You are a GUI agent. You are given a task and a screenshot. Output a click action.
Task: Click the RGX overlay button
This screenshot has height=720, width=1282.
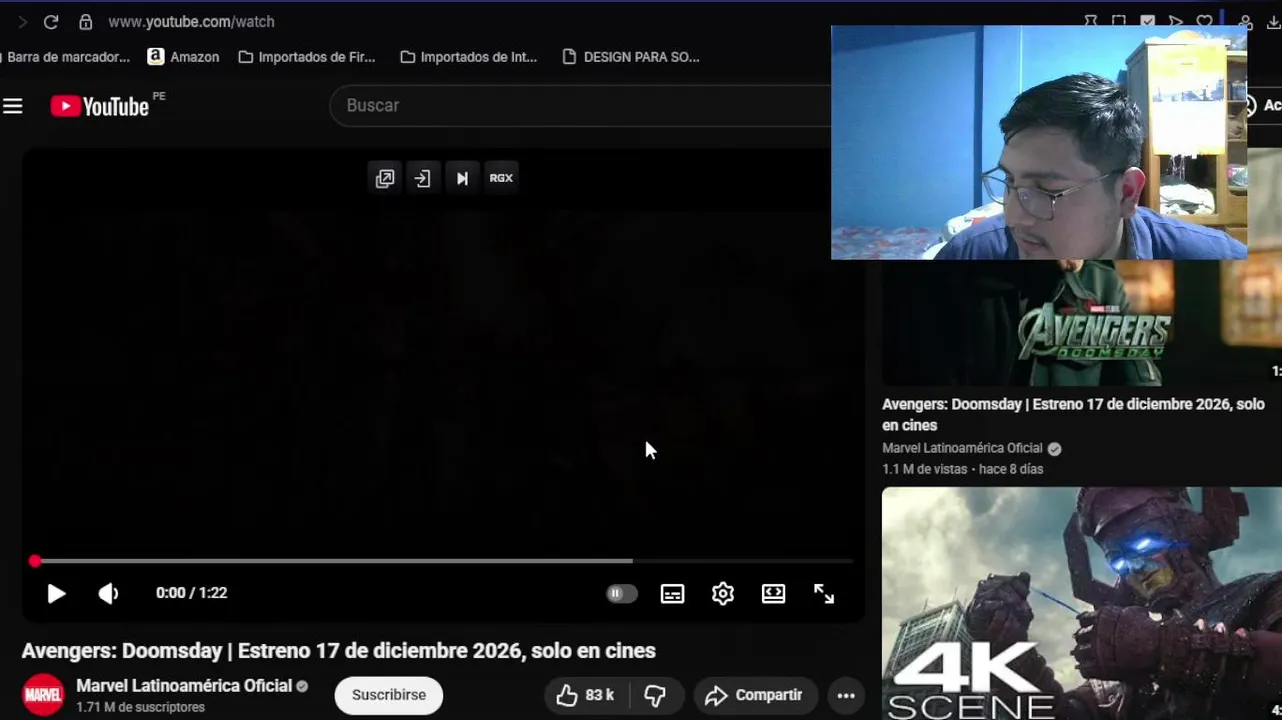point(501,178)
